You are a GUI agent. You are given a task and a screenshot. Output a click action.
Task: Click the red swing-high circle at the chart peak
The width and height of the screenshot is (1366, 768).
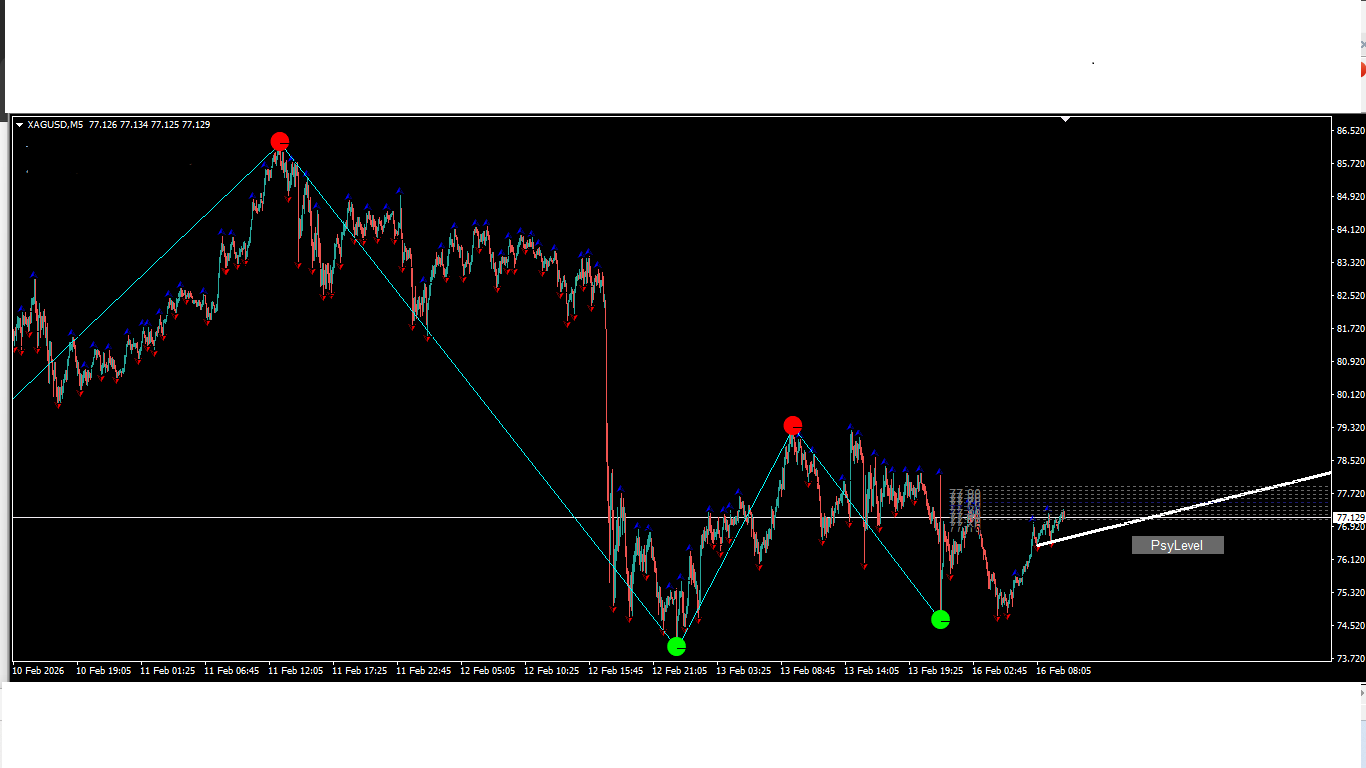coord(280,142)
